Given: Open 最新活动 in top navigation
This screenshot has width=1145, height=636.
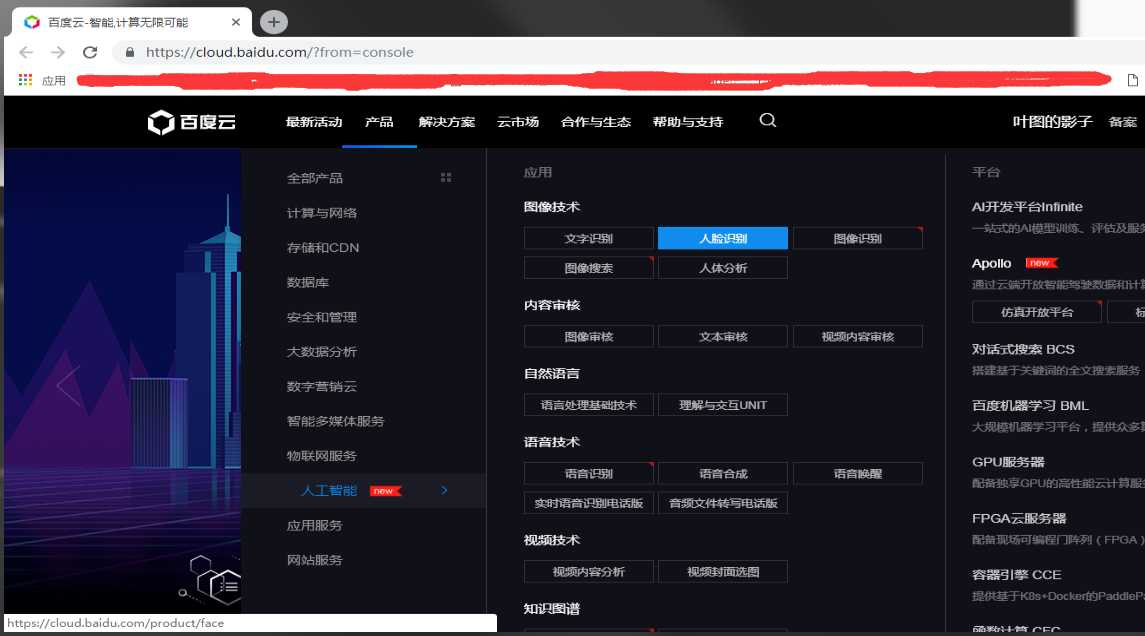Looking at the screenshot, I should point(314,122).
